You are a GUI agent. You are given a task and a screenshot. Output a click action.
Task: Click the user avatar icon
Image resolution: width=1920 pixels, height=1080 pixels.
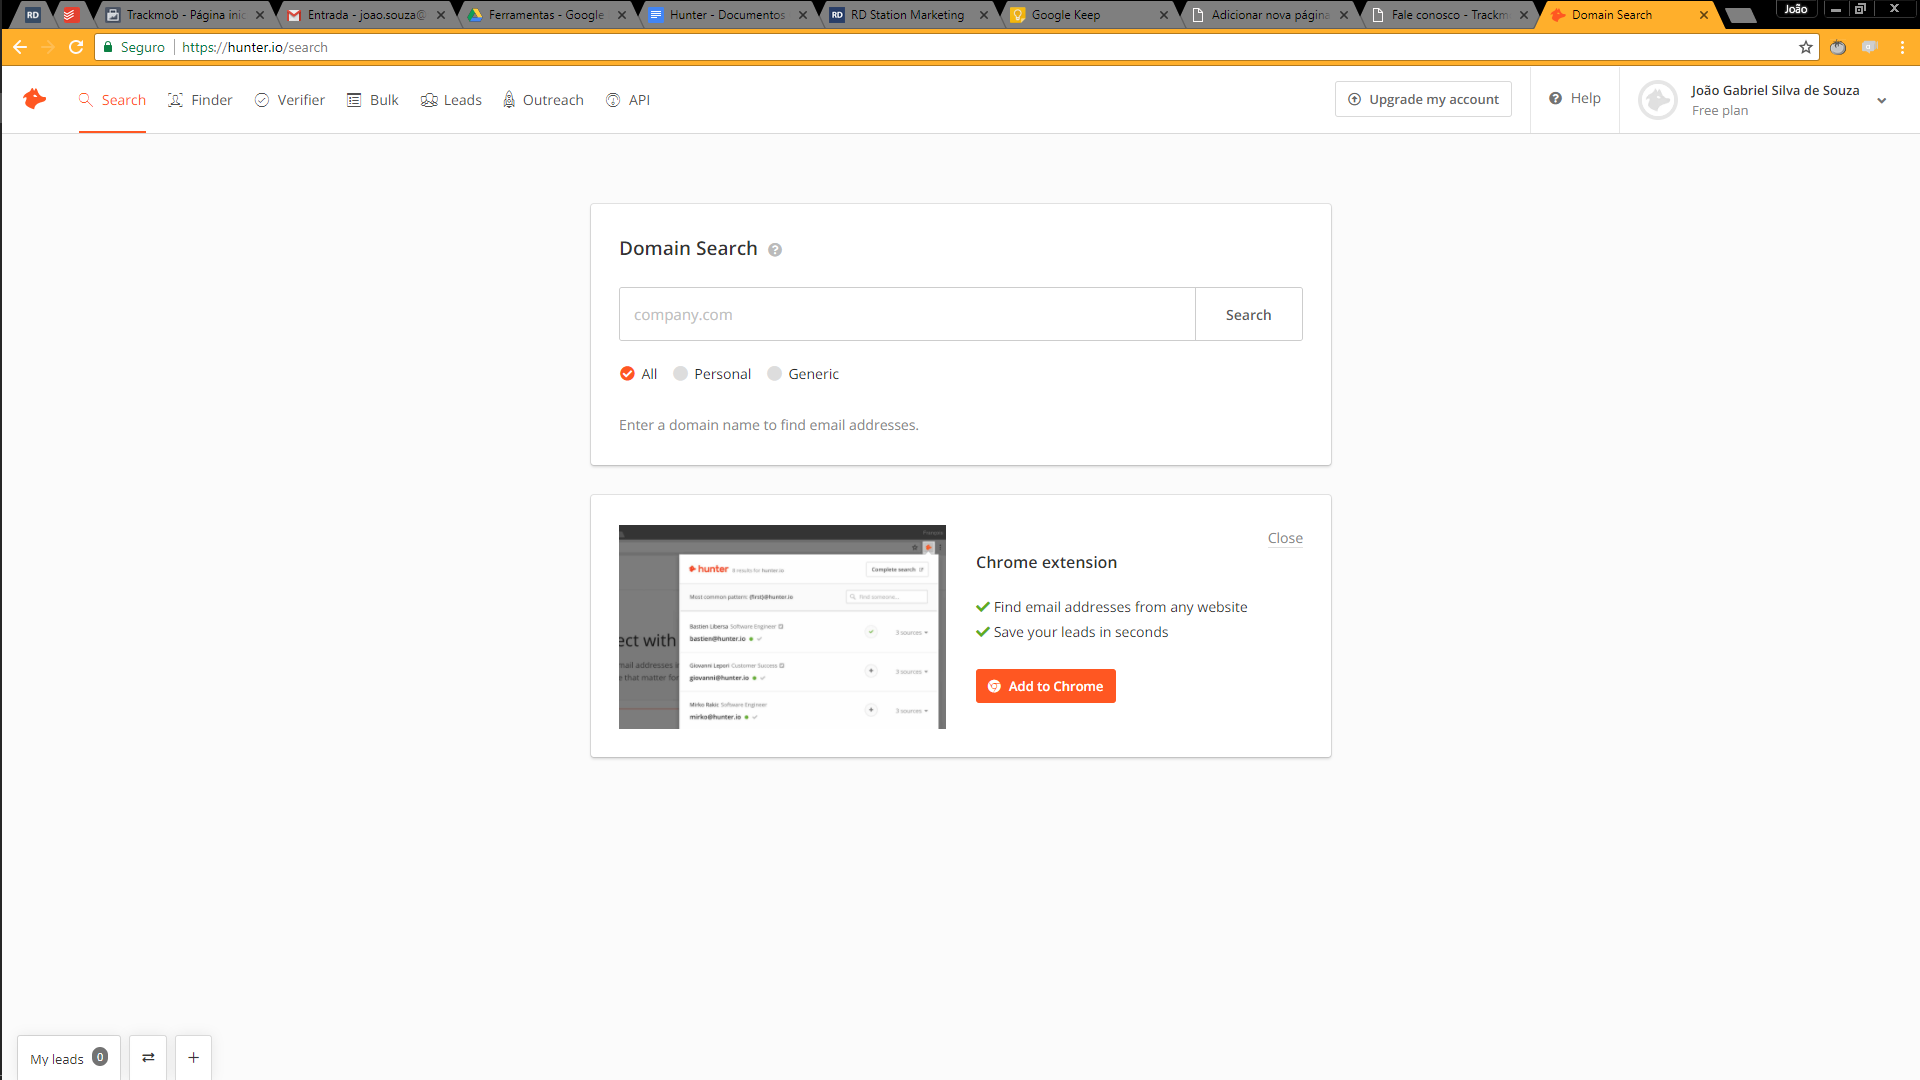pos(1657,100)
